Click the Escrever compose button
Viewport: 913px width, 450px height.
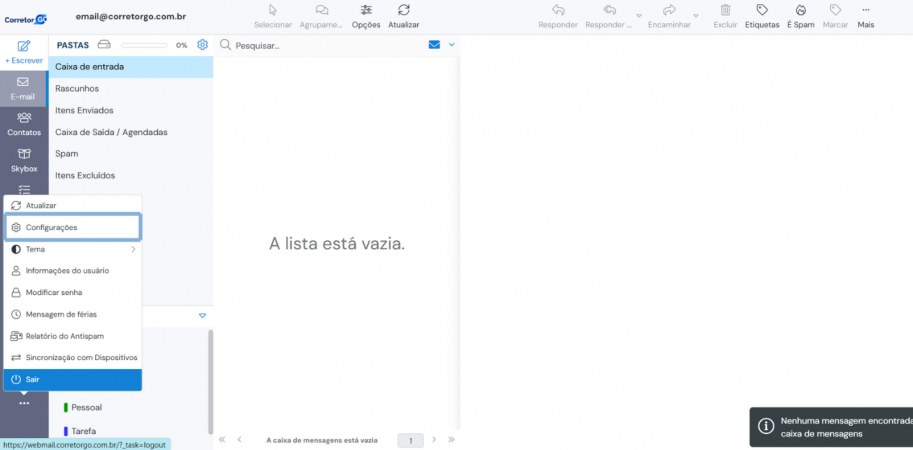[24, 52]
